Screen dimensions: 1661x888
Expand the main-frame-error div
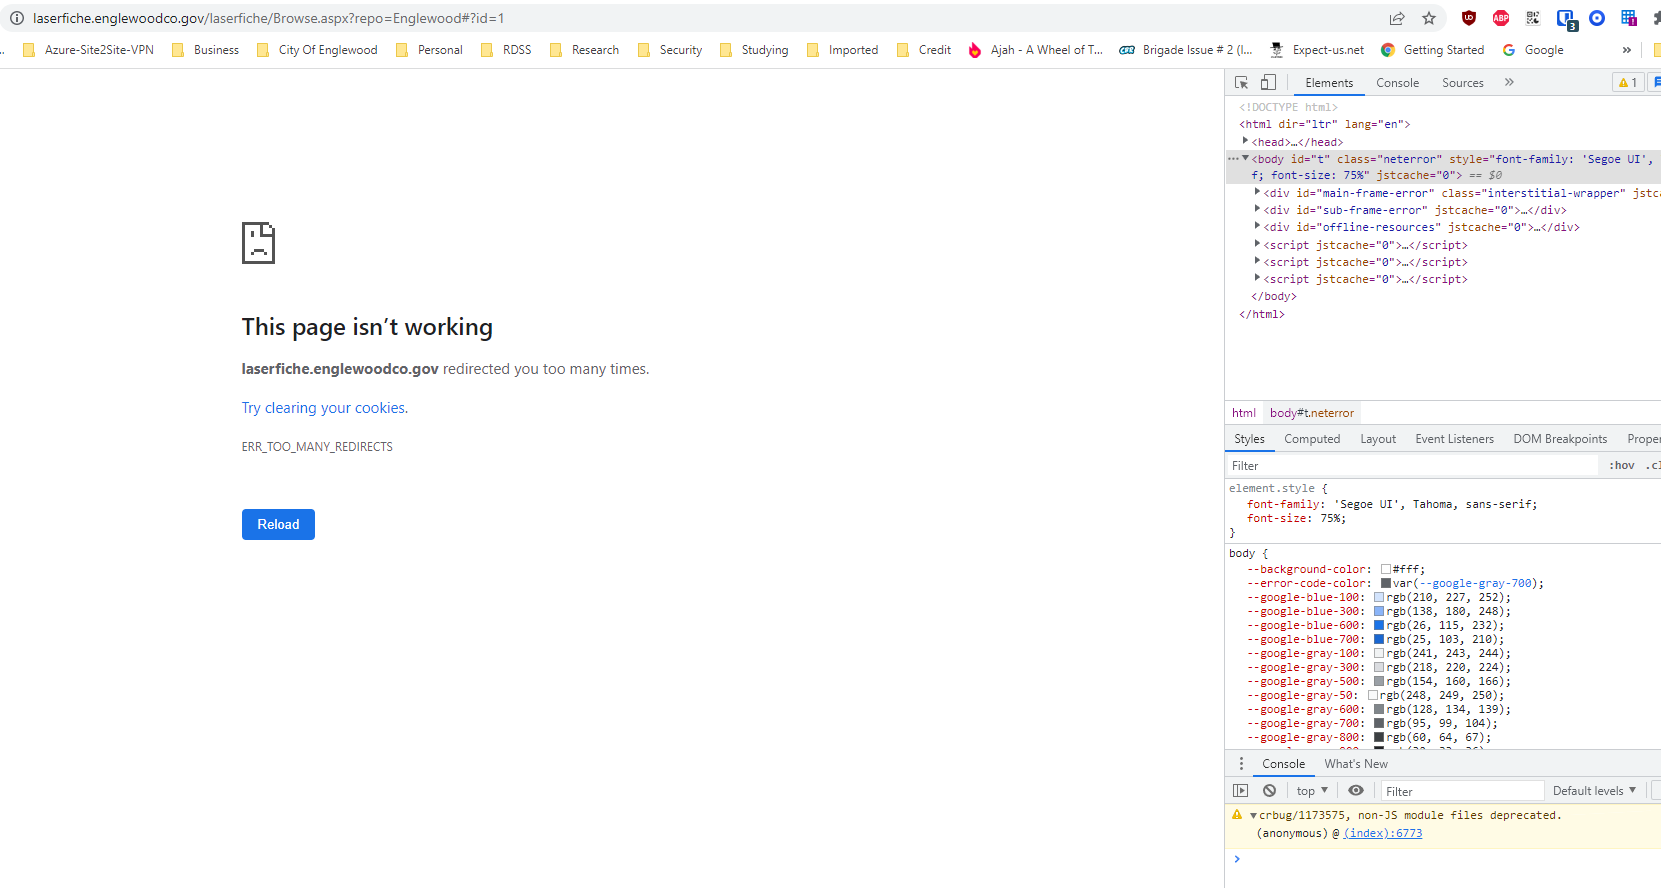click(1257, 192)
